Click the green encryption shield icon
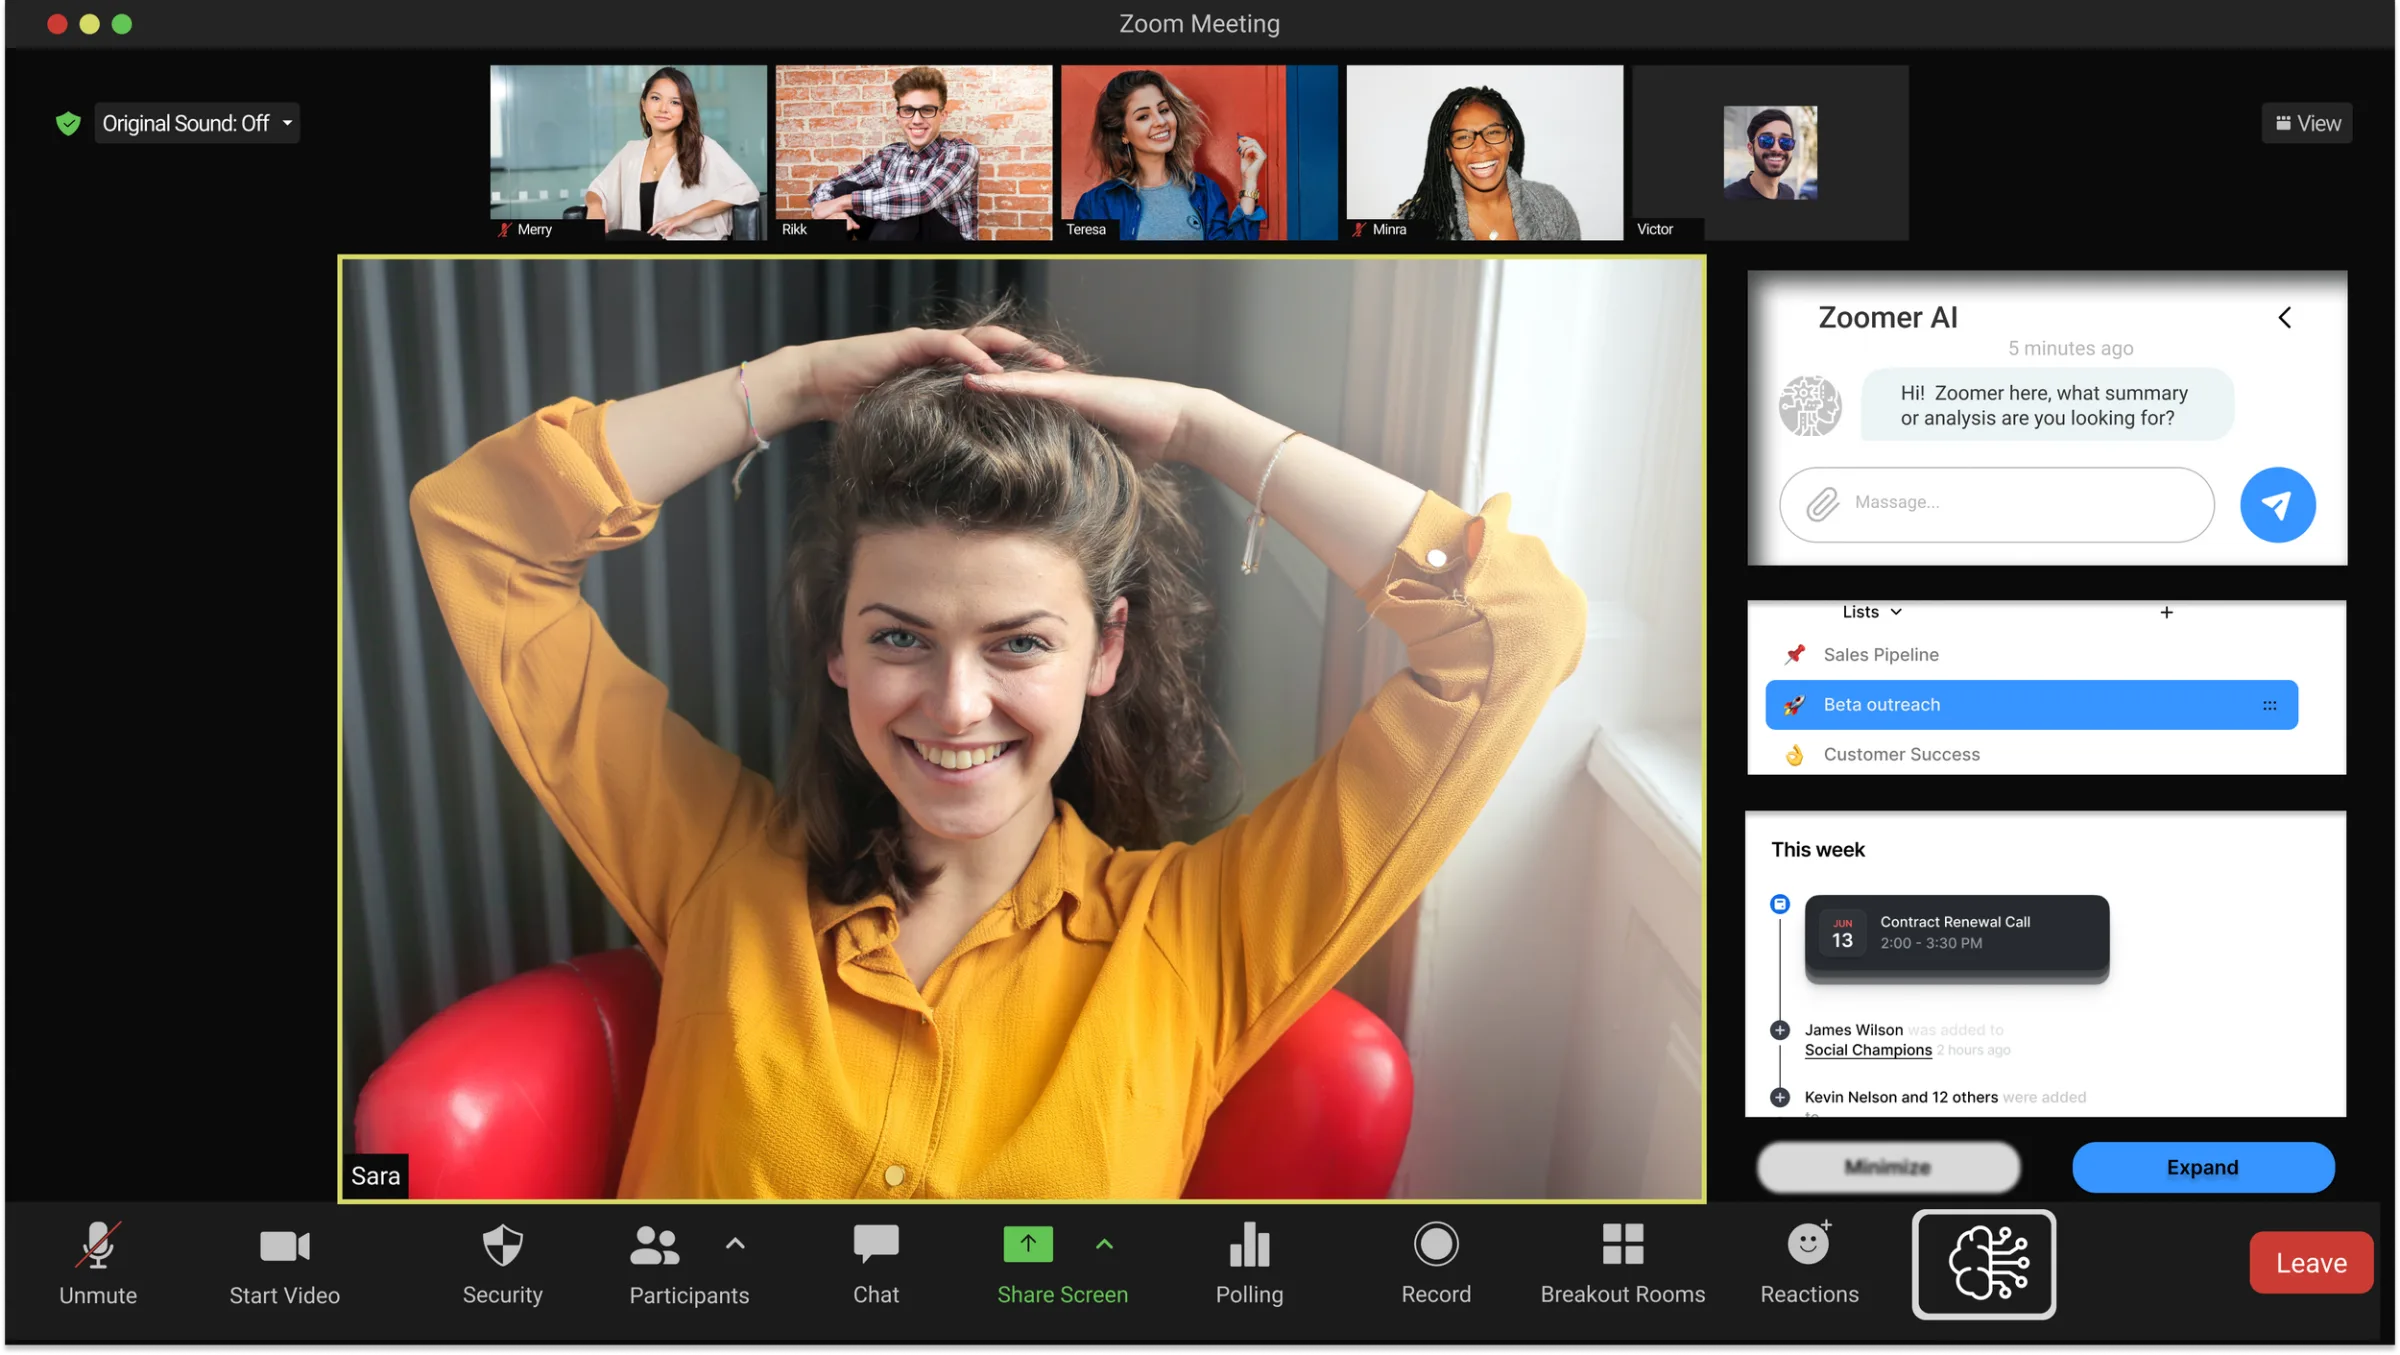Image resolution: width=2400 pixels, height=1355 pixels. (68, 123)
